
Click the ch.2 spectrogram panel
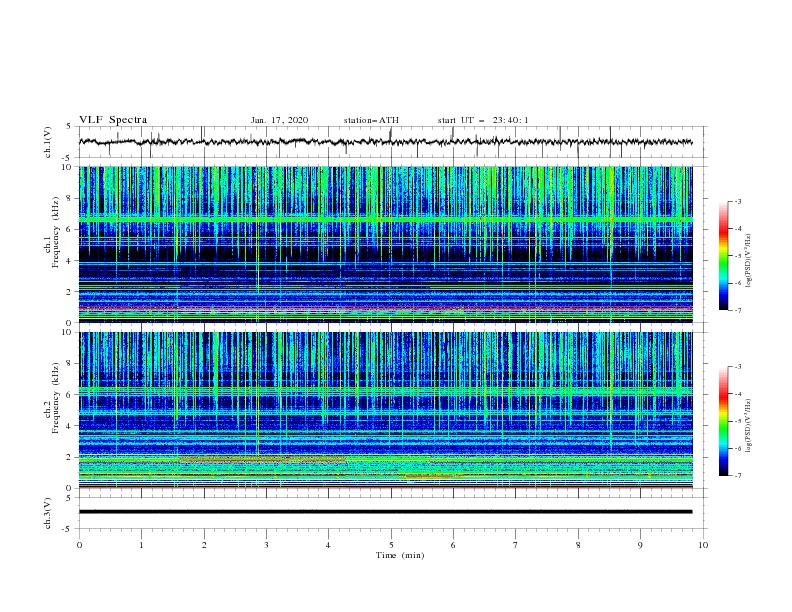385,410
